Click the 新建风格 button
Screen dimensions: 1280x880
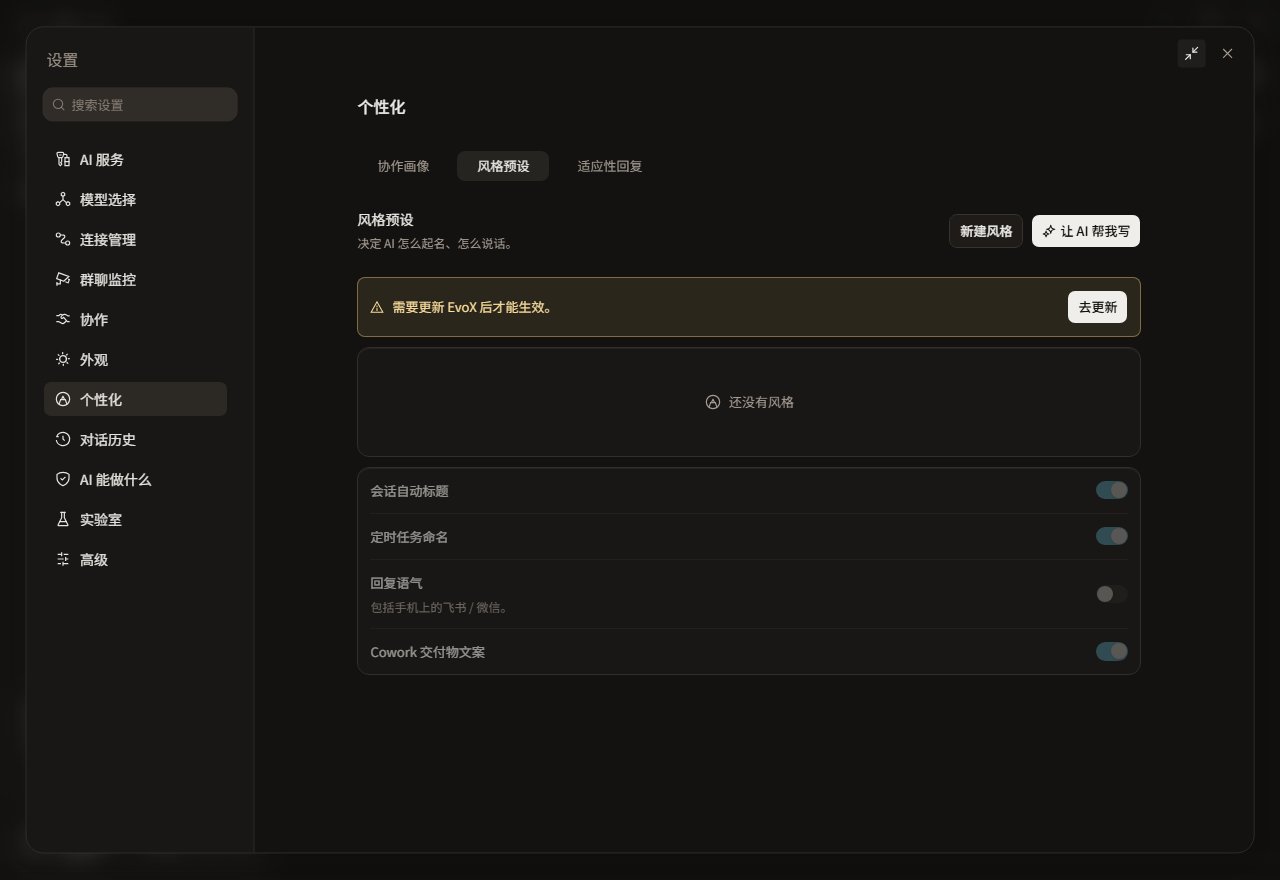[986, 231]
